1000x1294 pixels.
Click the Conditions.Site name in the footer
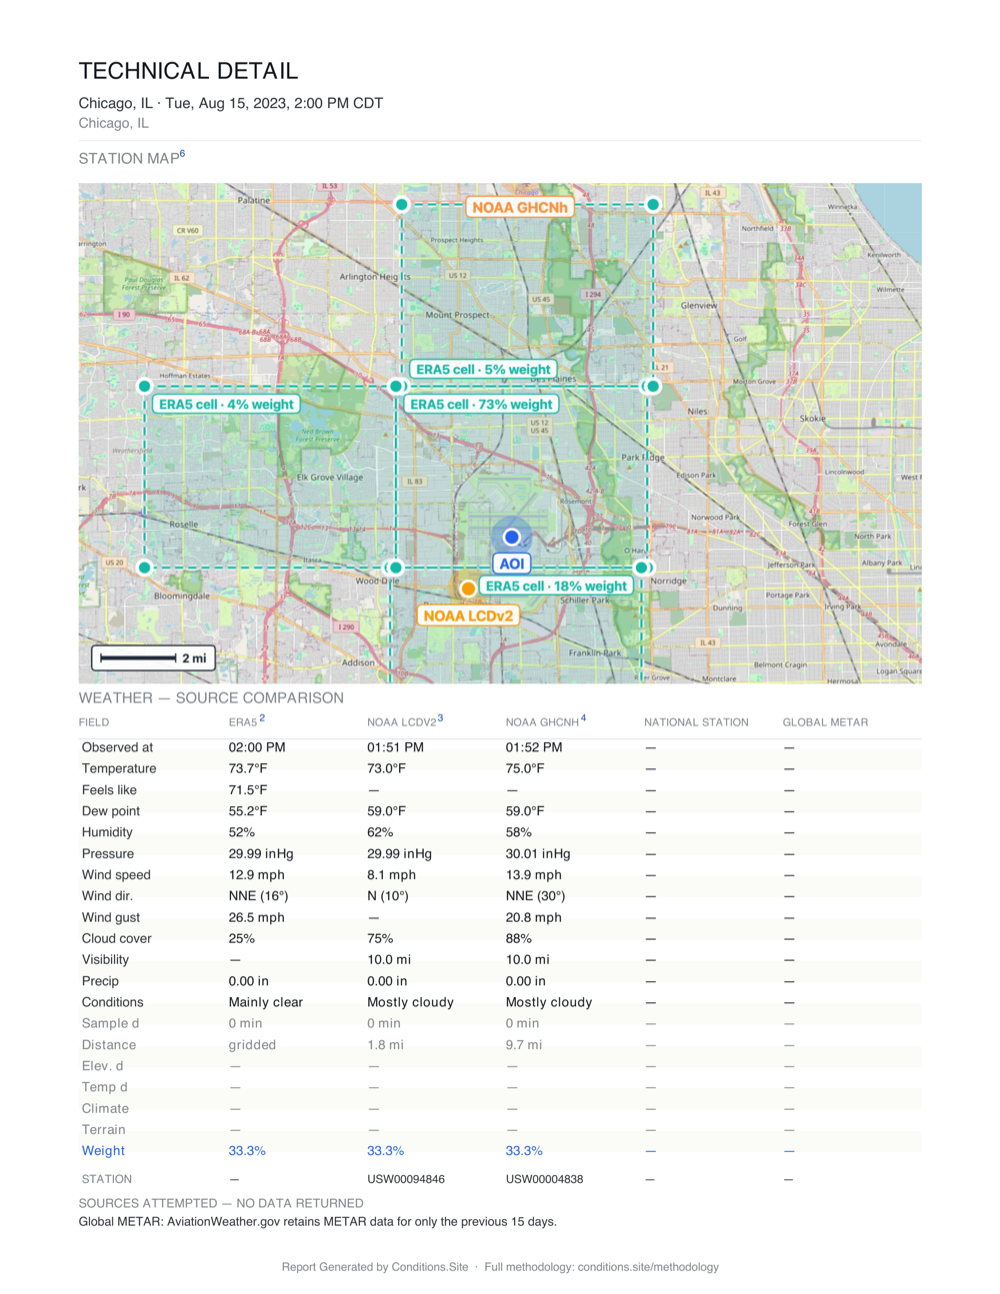[430, 1267]
